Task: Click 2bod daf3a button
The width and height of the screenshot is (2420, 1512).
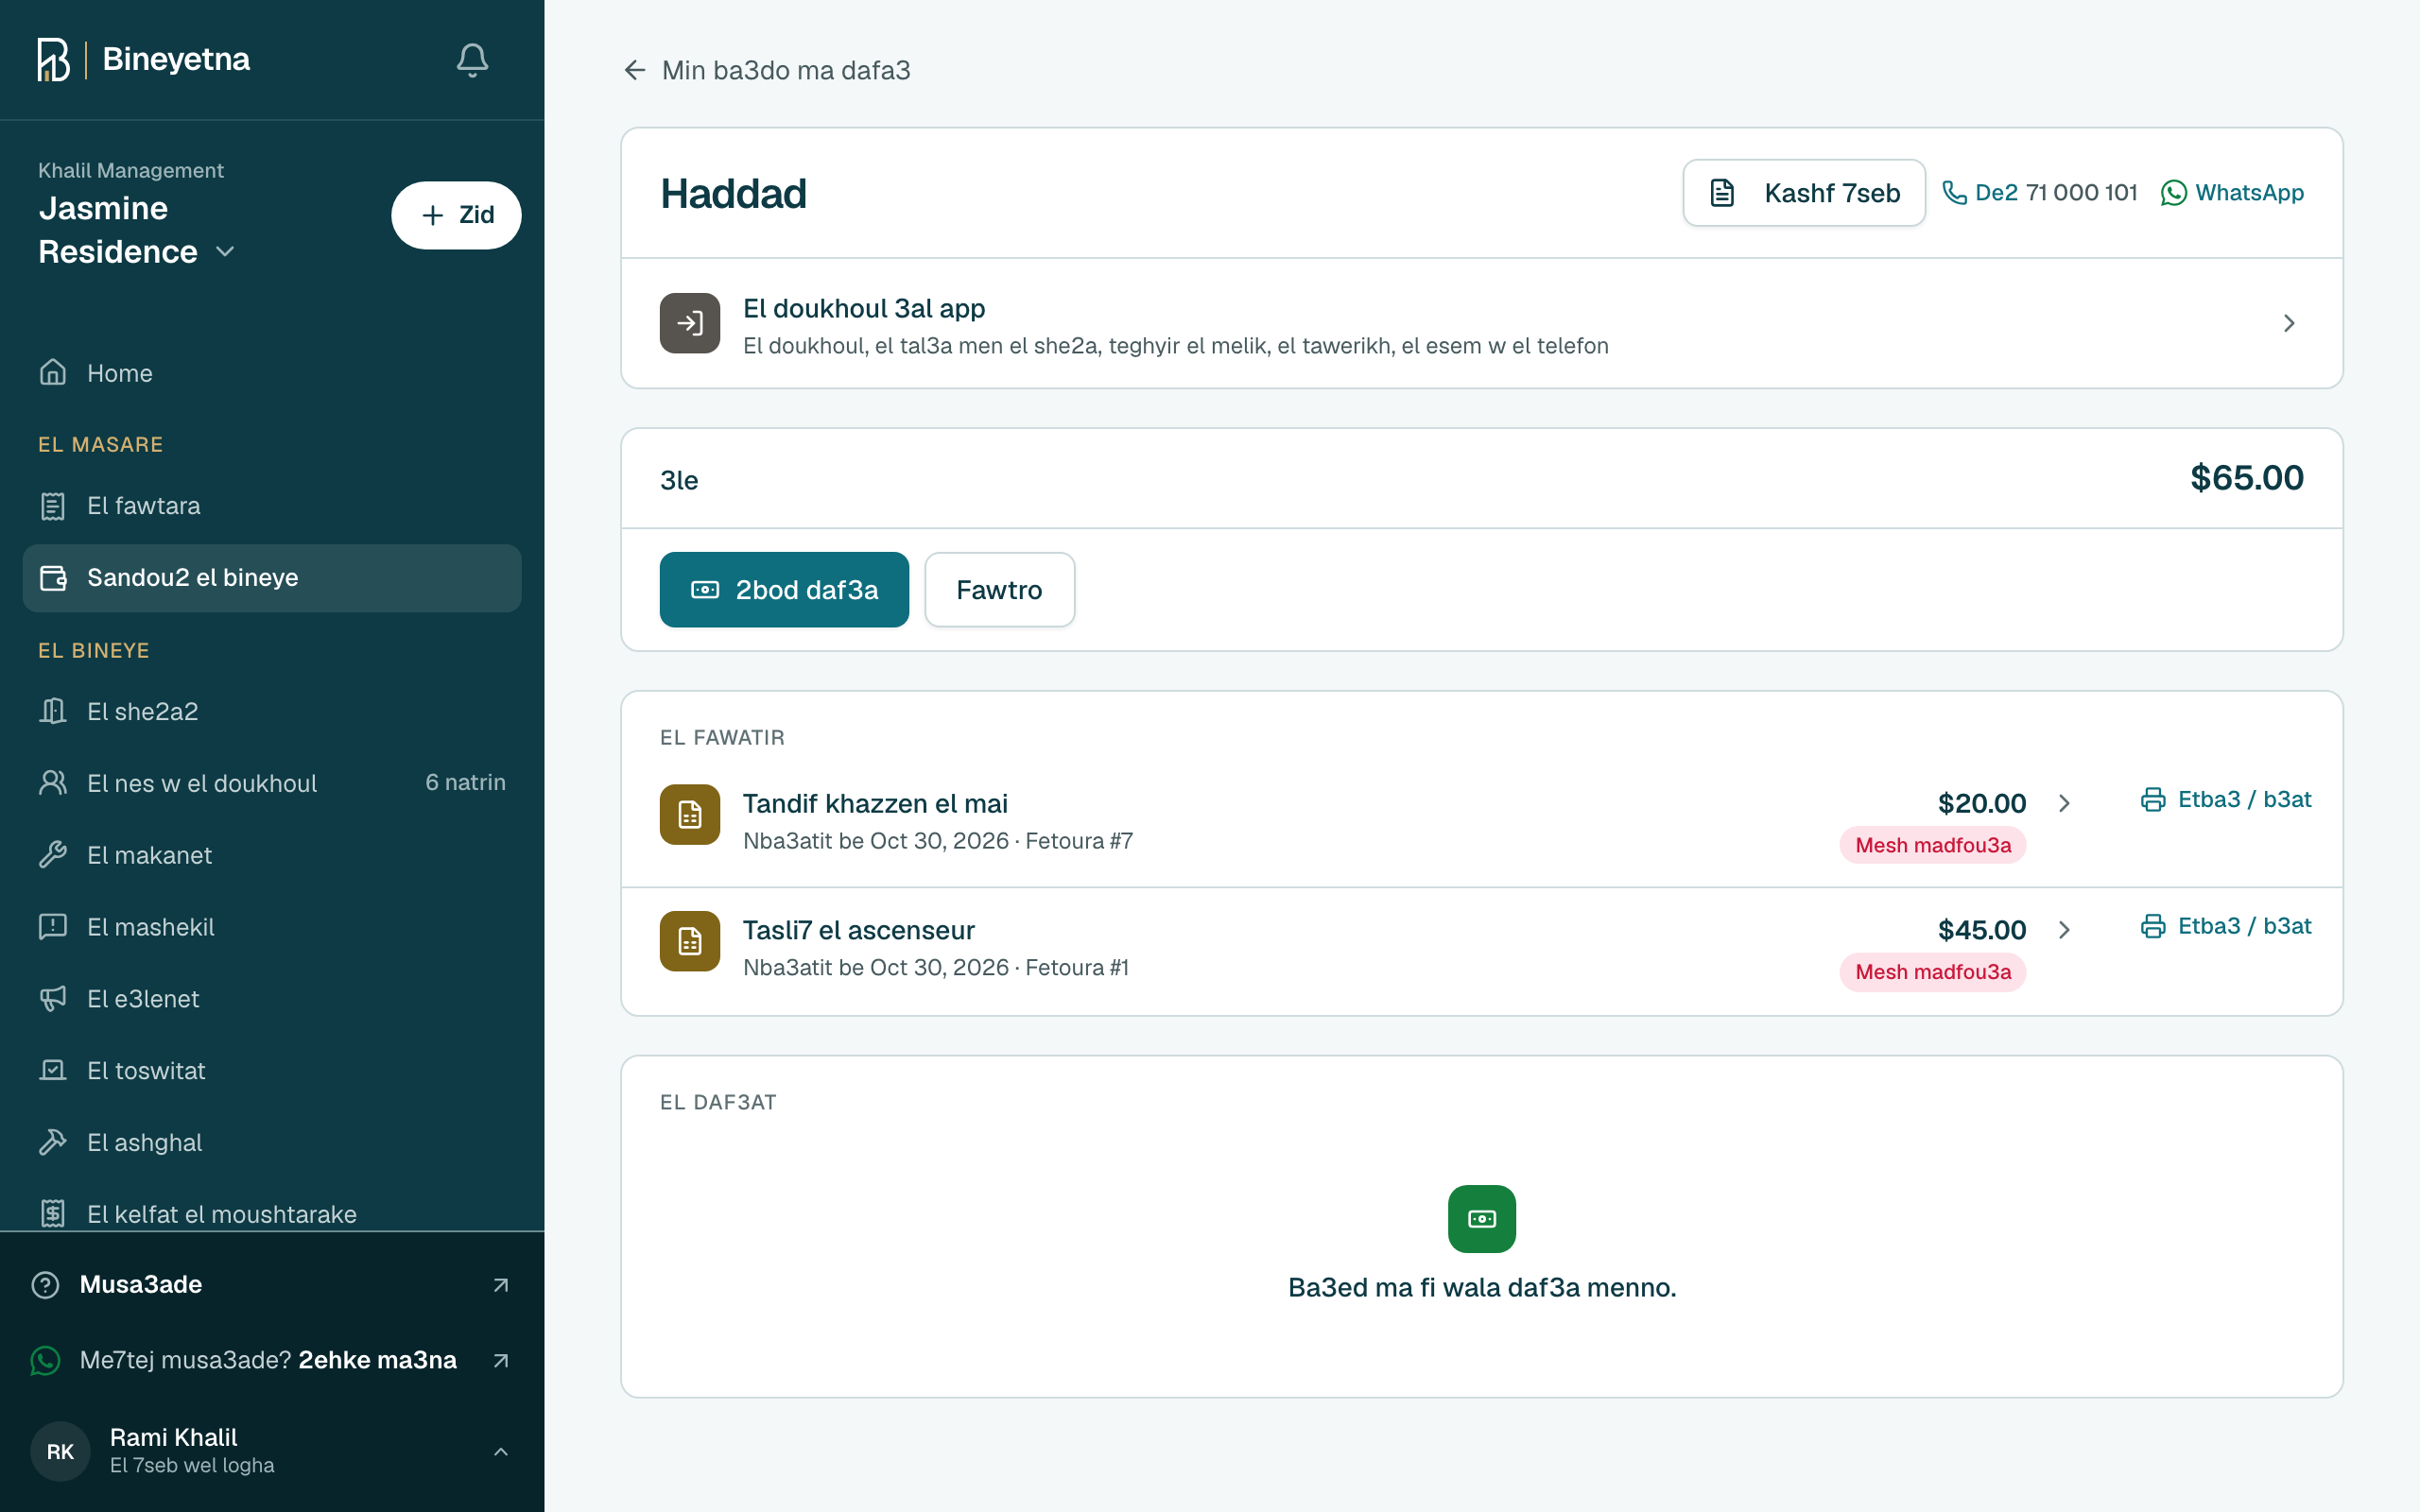Action: [x=784, y=590]
